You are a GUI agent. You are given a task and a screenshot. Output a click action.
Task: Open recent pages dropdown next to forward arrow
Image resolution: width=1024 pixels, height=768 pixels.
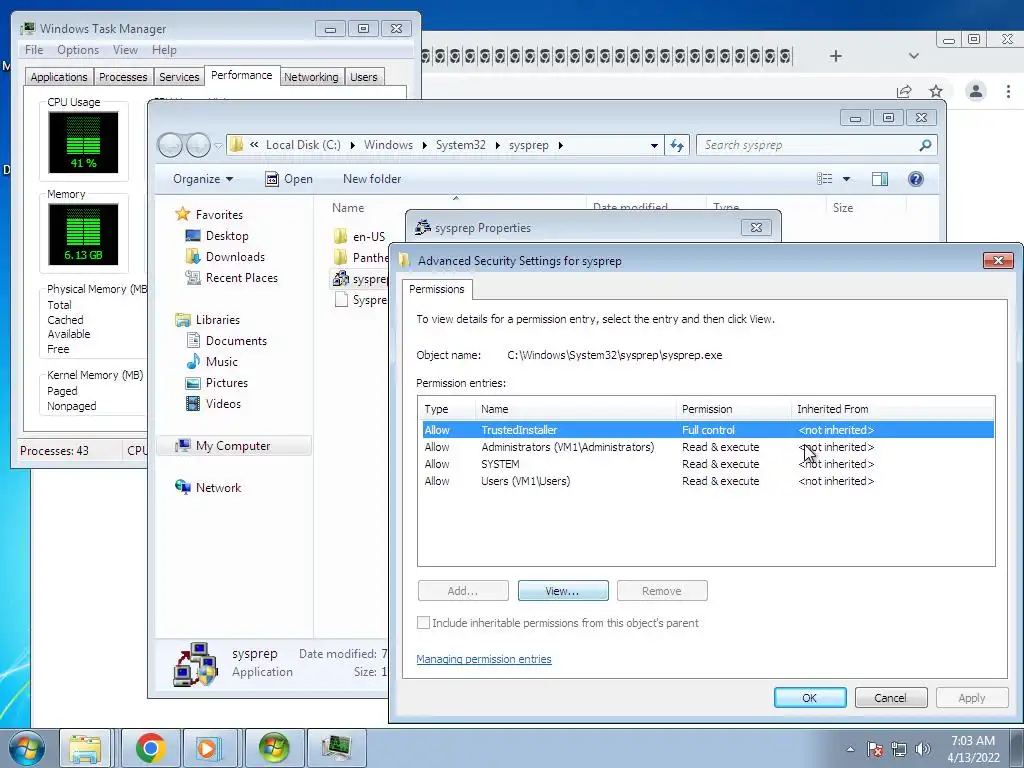[219, 146]
